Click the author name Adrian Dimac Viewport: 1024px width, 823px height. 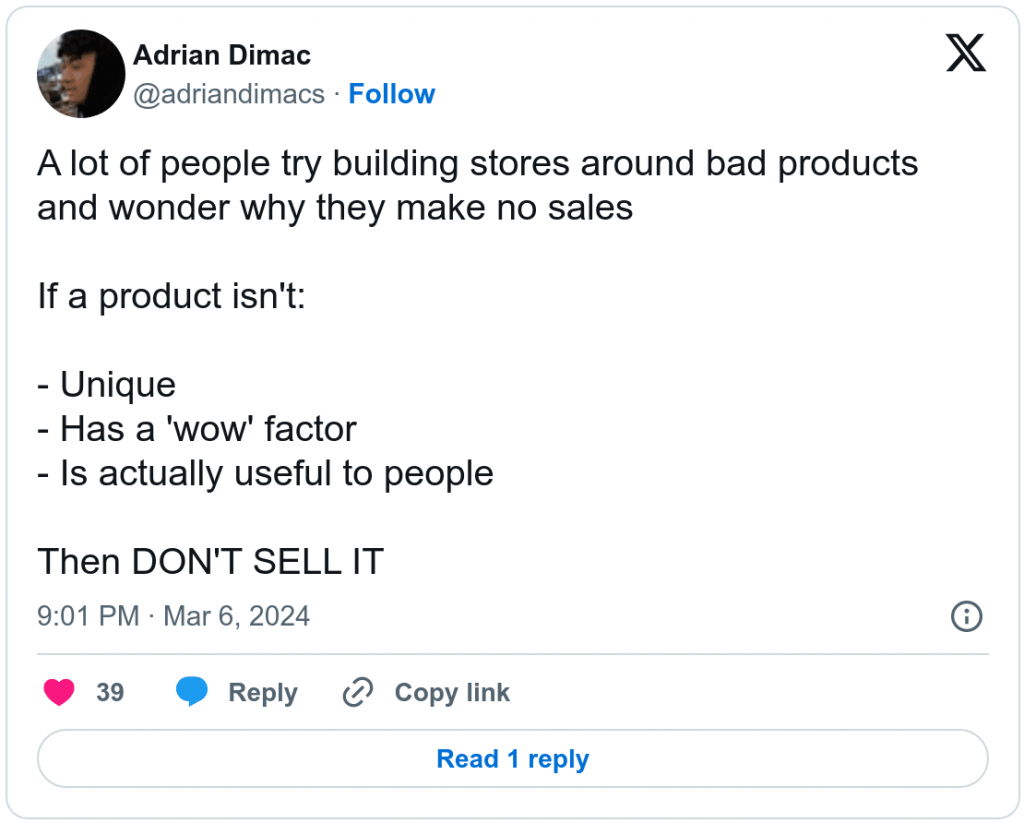point(221,55)
